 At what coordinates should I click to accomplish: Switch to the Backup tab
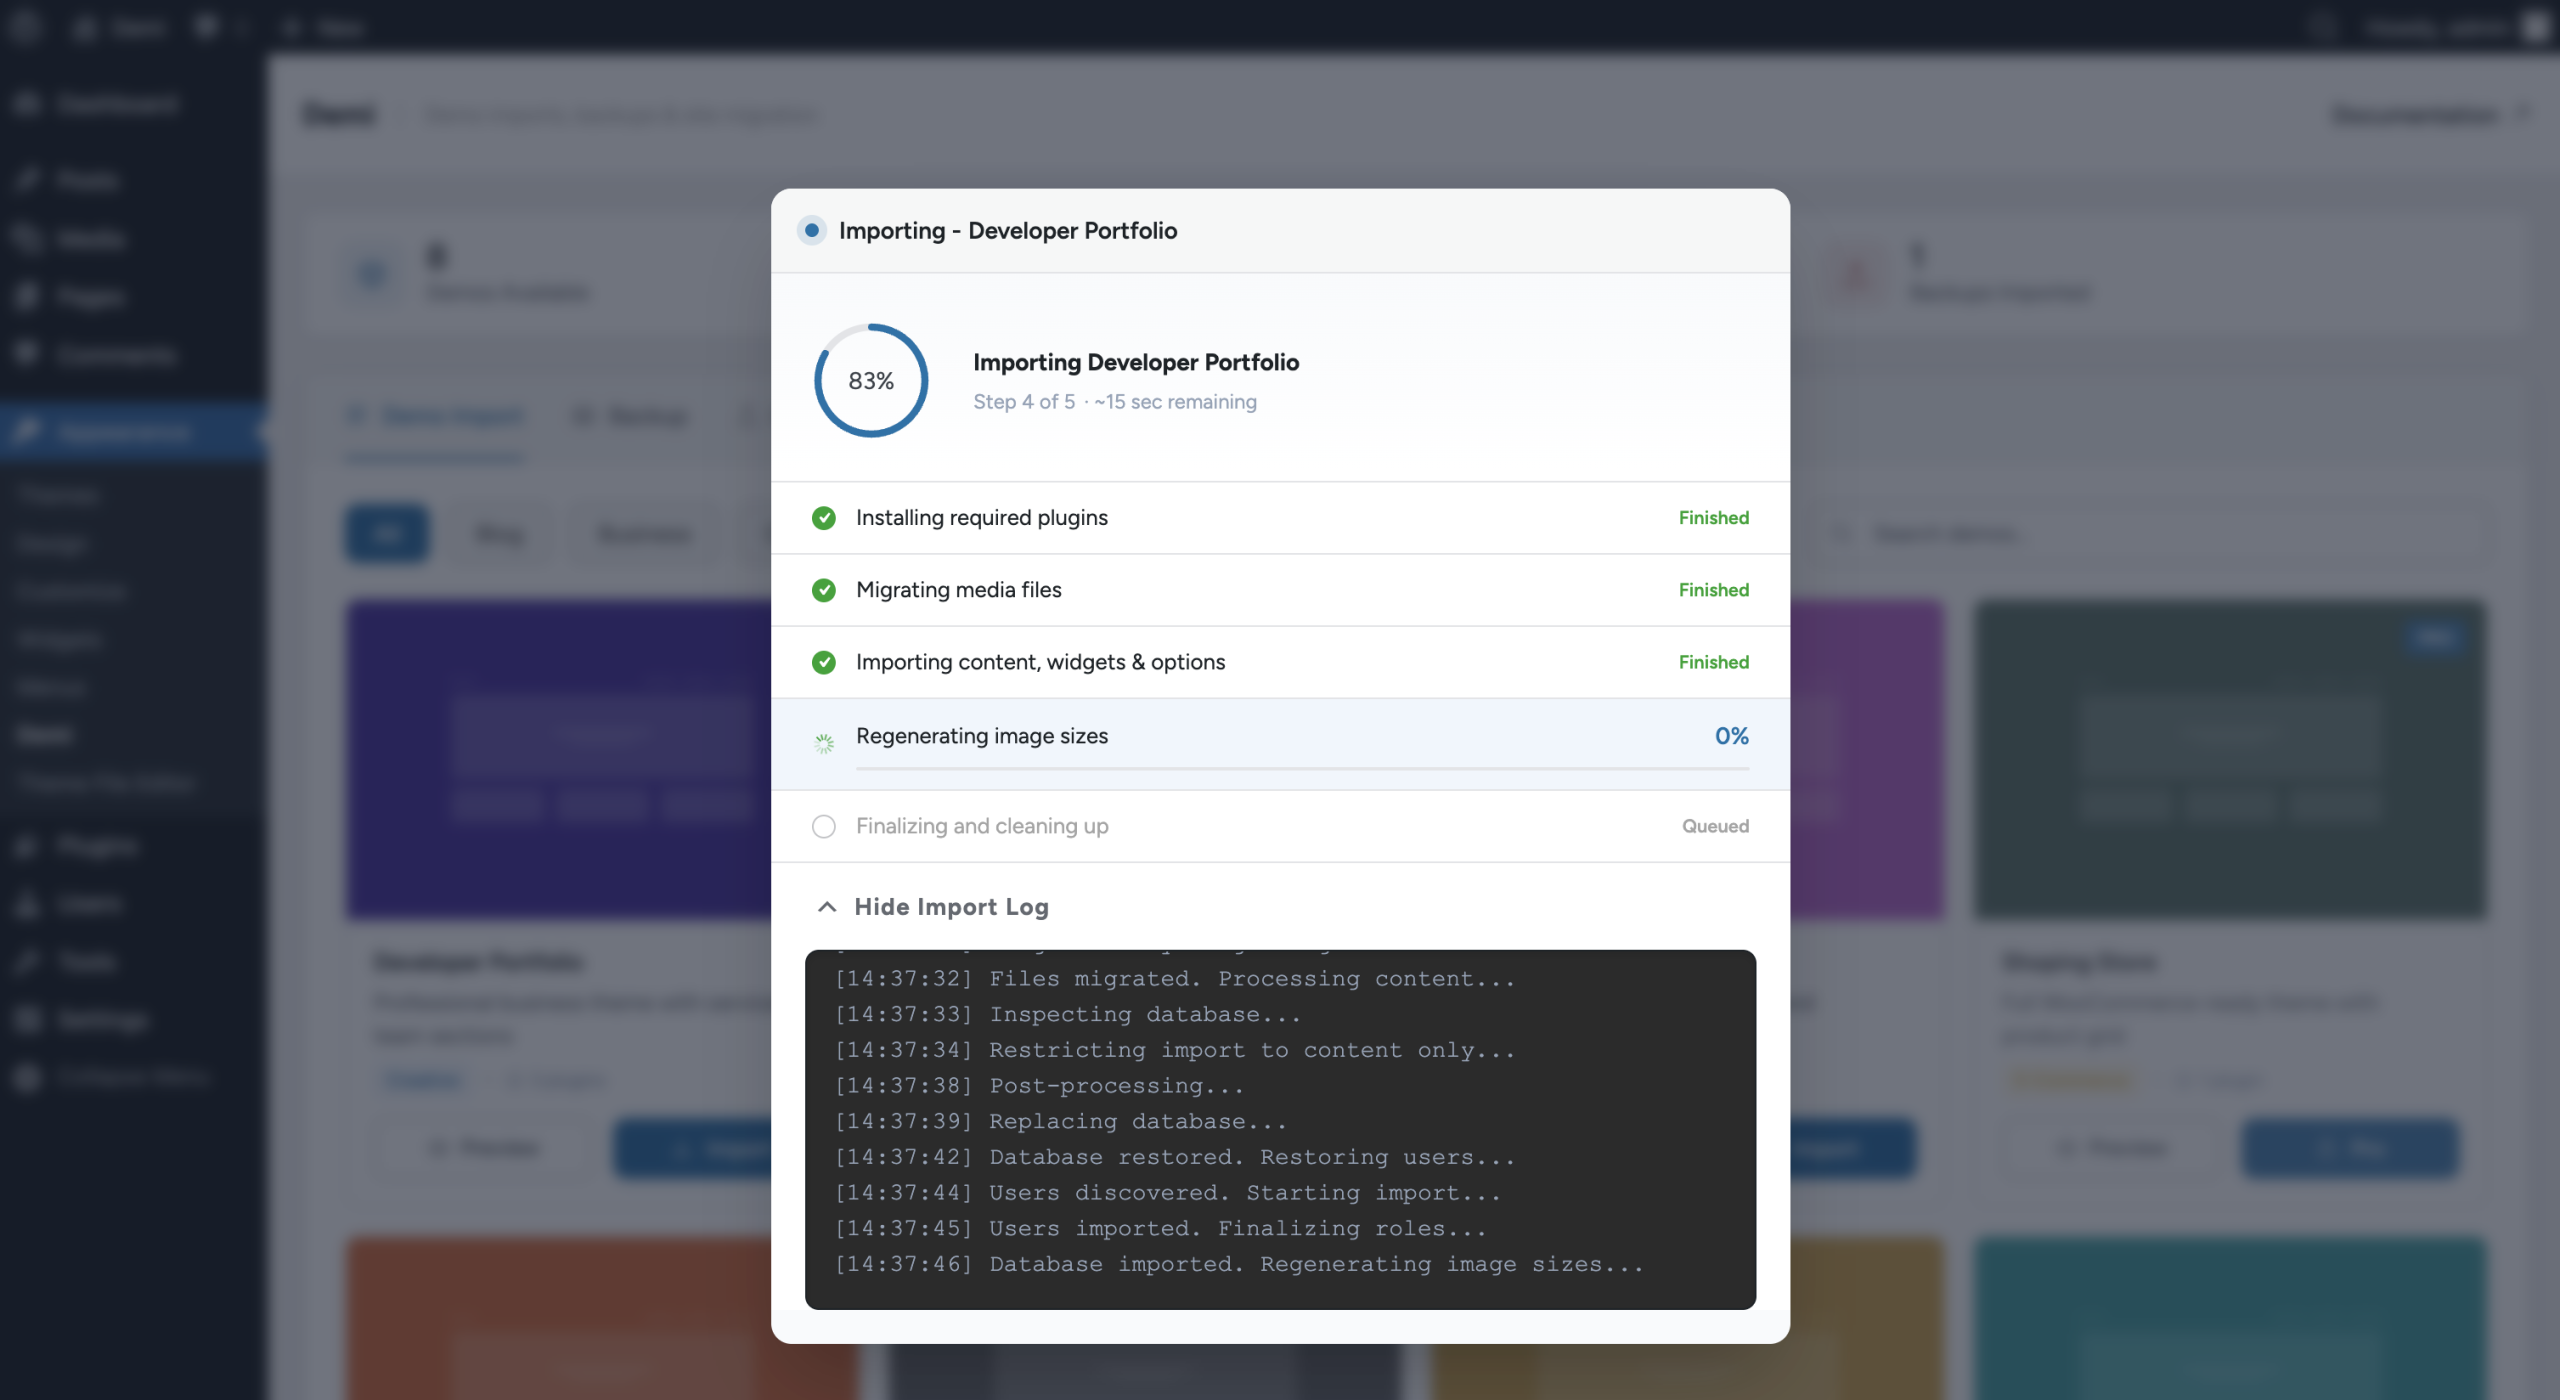click(632, 416)
